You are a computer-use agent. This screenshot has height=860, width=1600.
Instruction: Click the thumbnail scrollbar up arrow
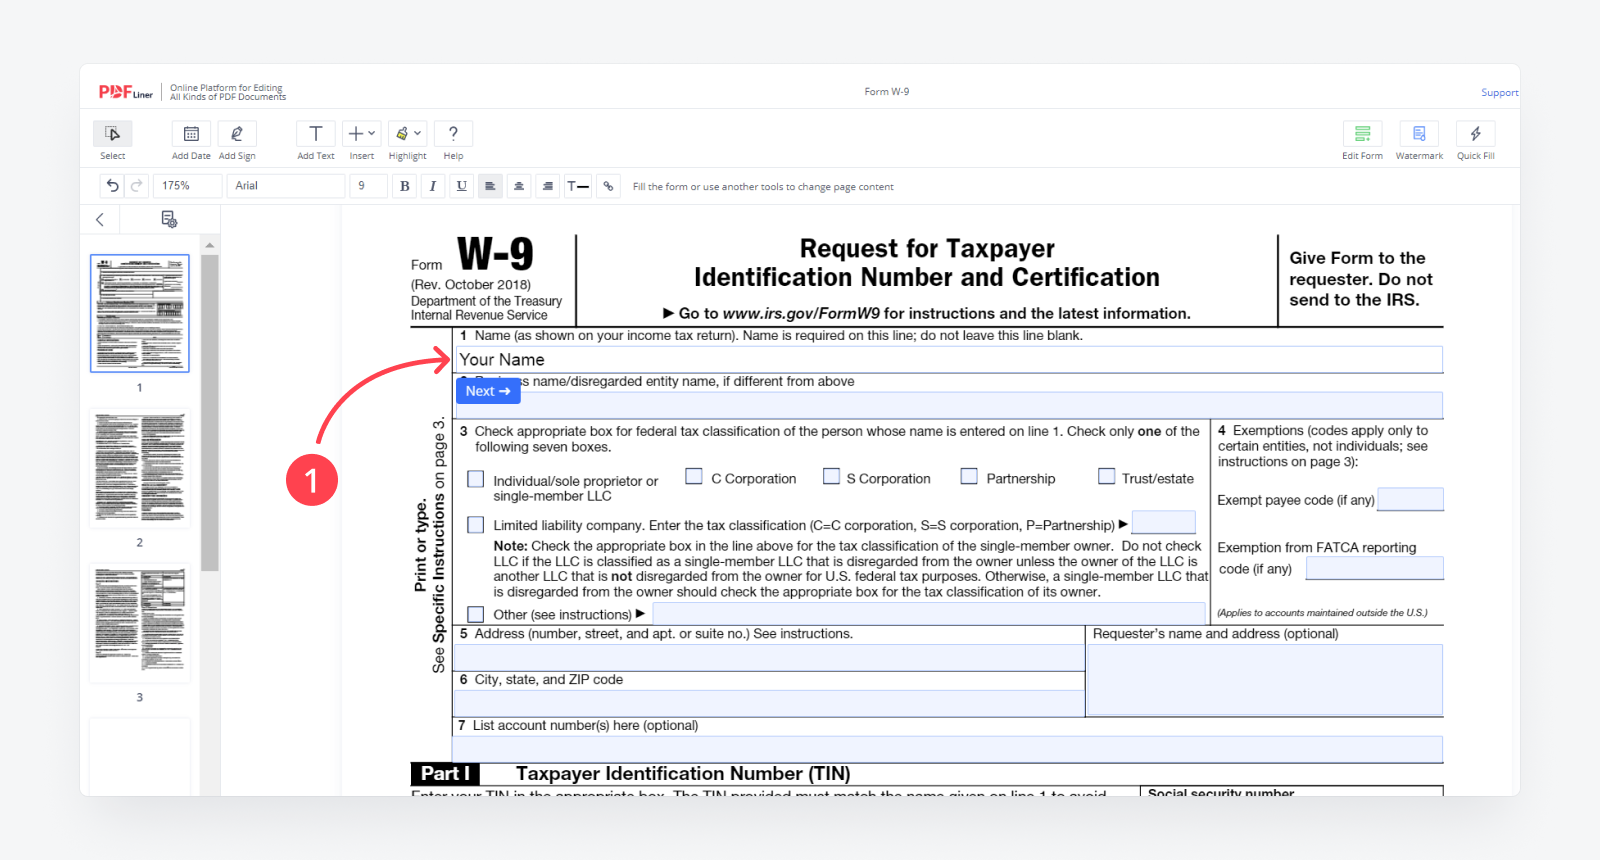coord(209,245)
